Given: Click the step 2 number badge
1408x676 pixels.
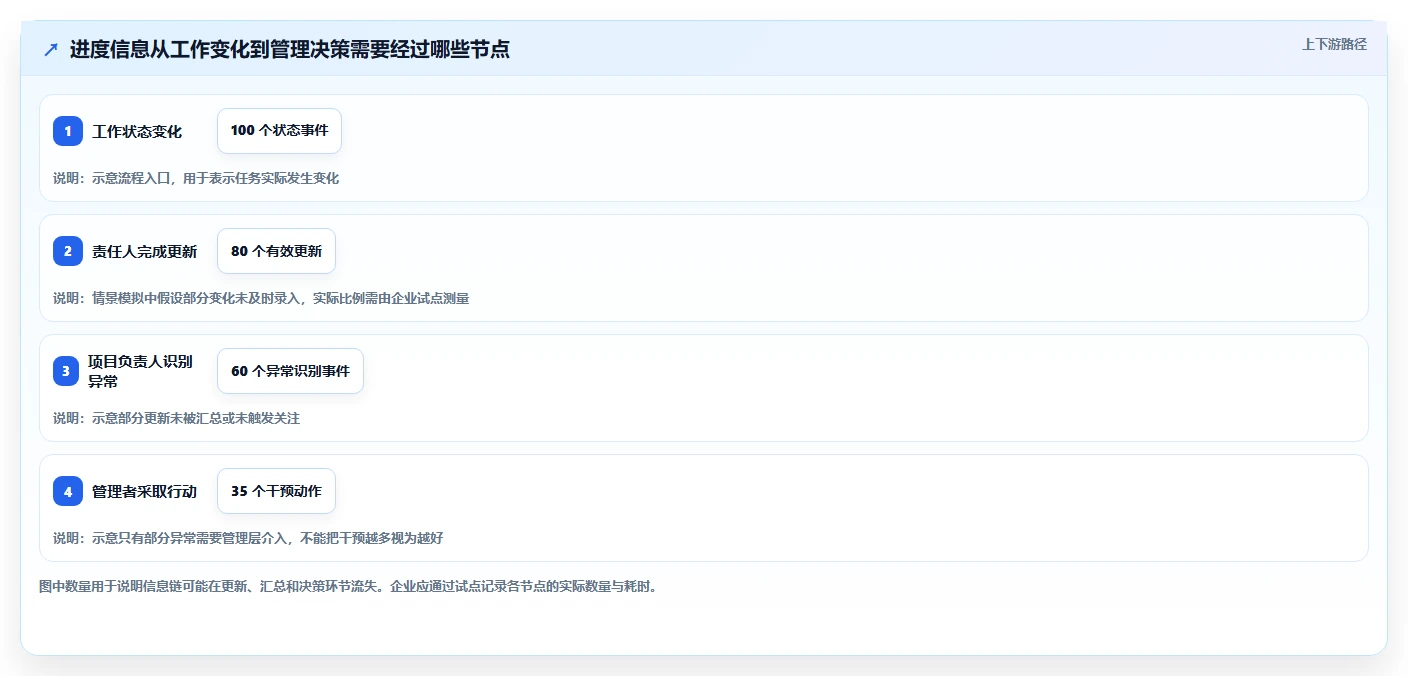Looking at the screenshot, I should click(68, 251).
